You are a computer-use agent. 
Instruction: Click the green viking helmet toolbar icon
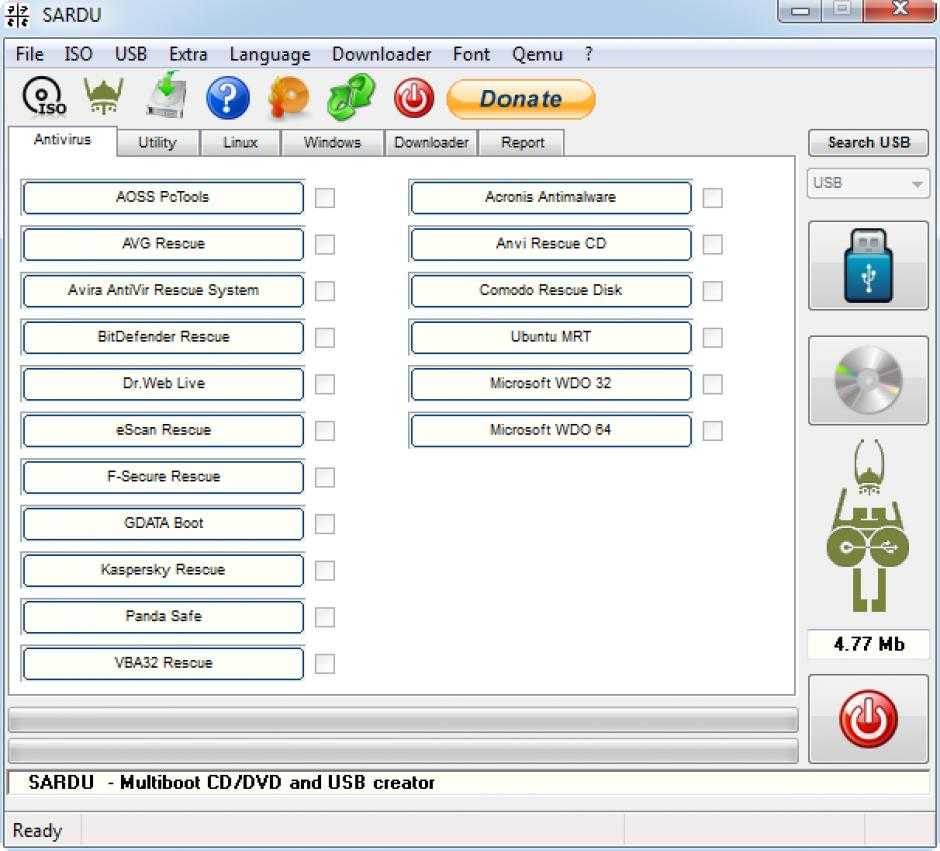(104, 96)
